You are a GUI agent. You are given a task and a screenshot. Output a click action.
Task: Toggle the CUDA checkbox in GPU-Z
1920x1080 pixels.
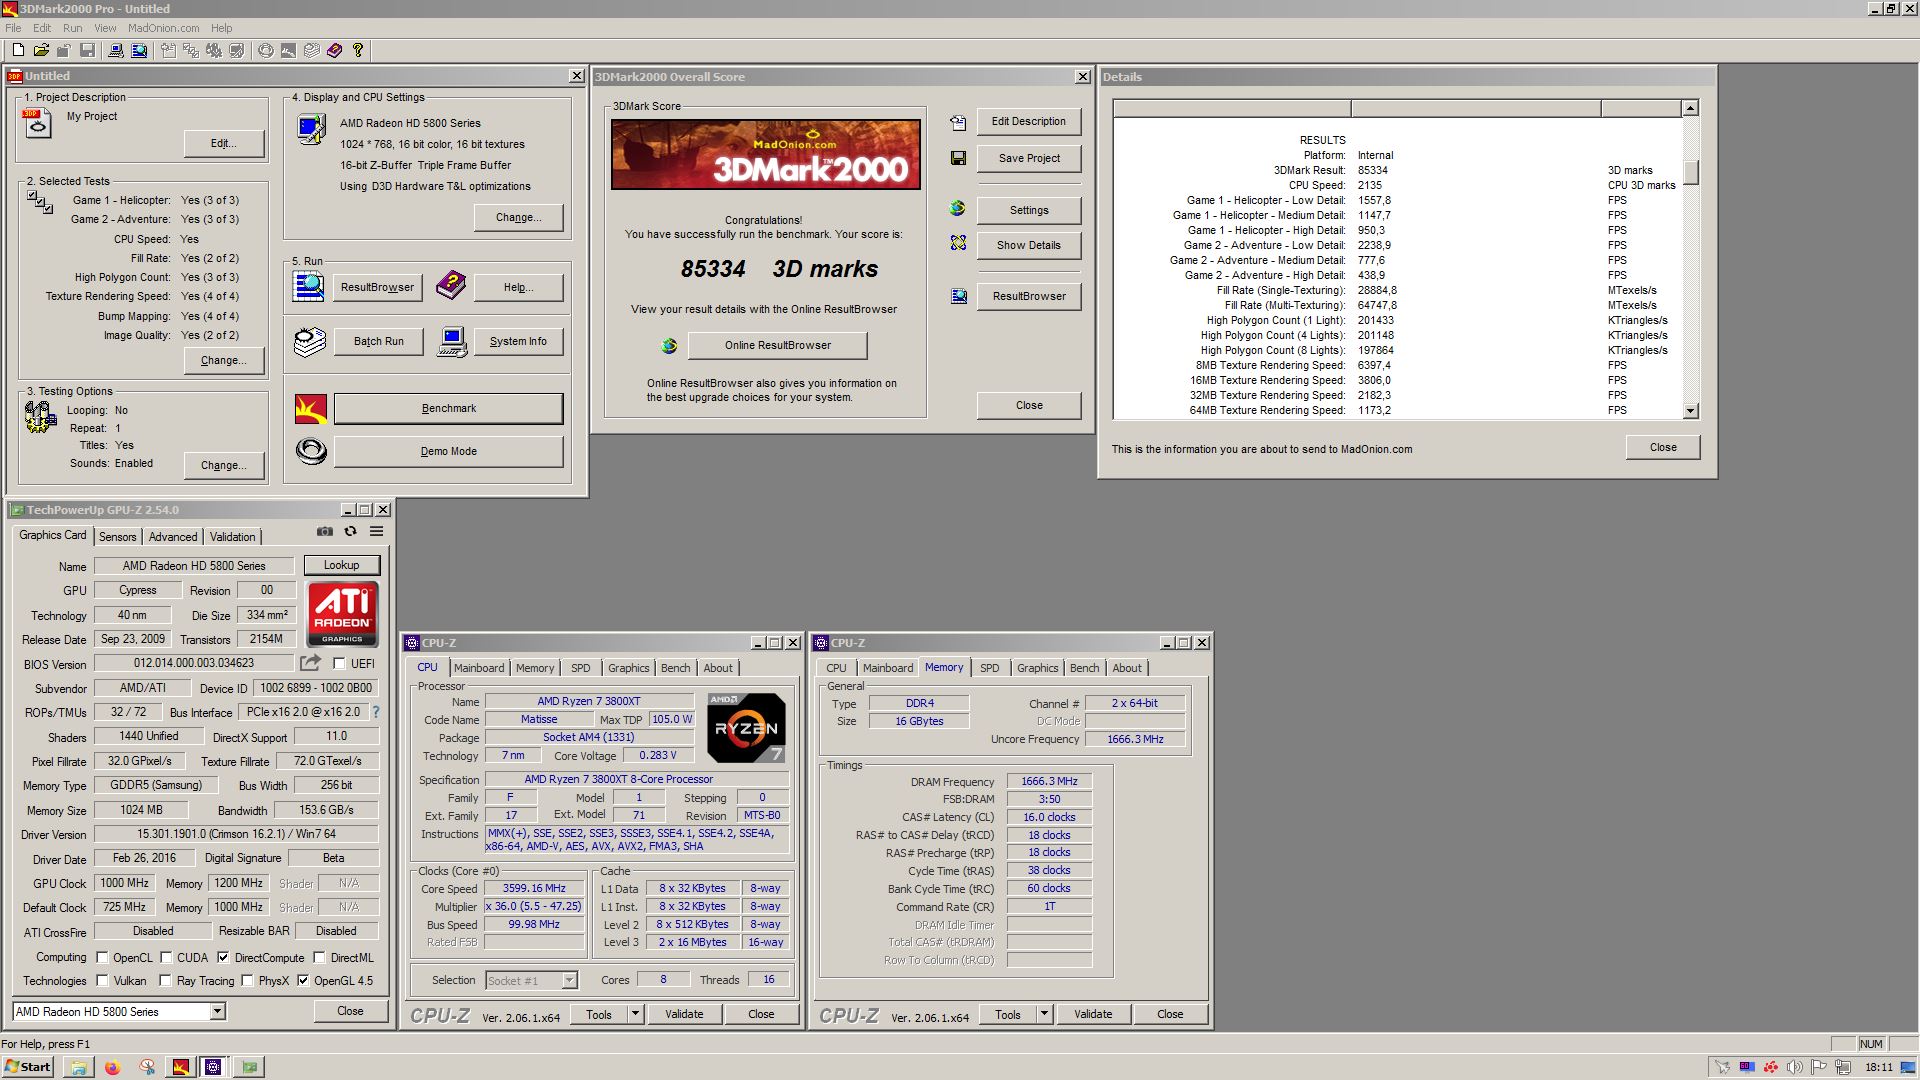(166, 957)
